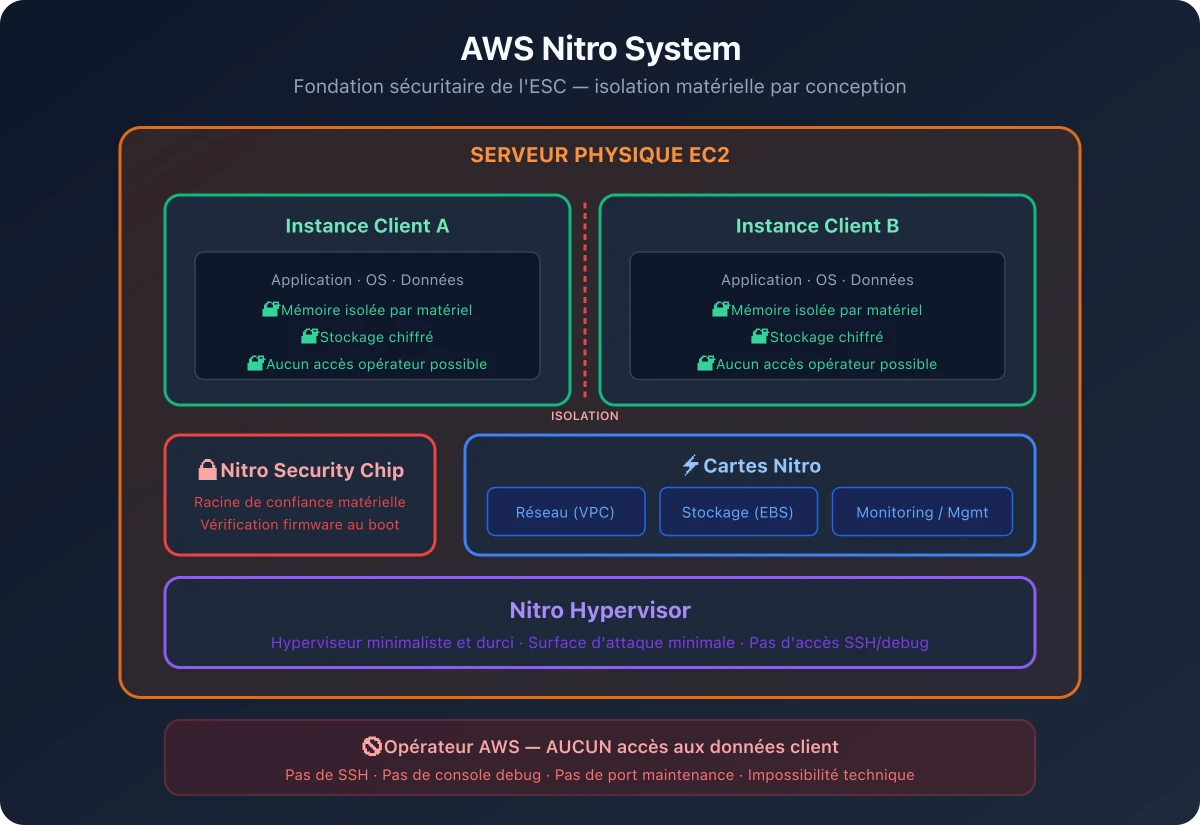Click the prohibited icon beside Opérateur AWS

372,746
